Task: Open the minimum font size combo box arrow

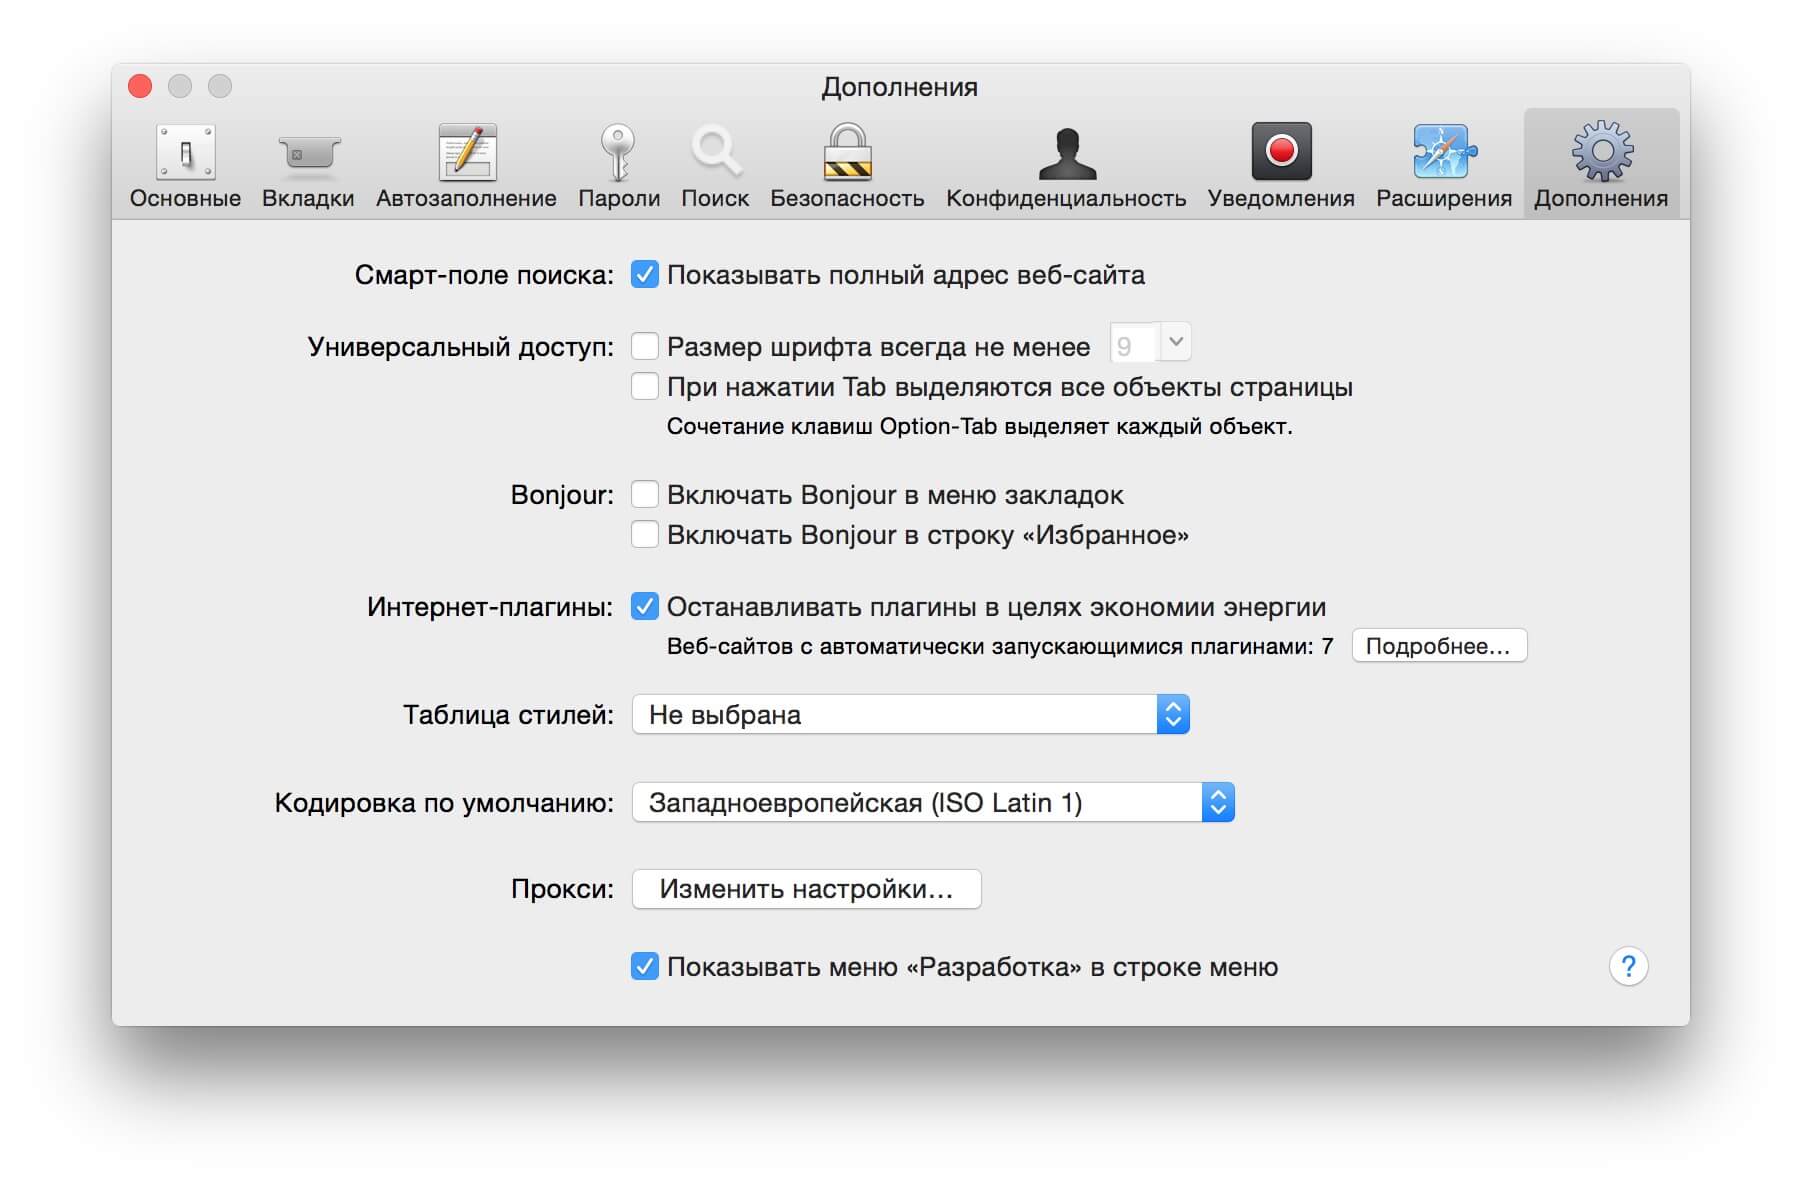Action: tap(1176, 342)
